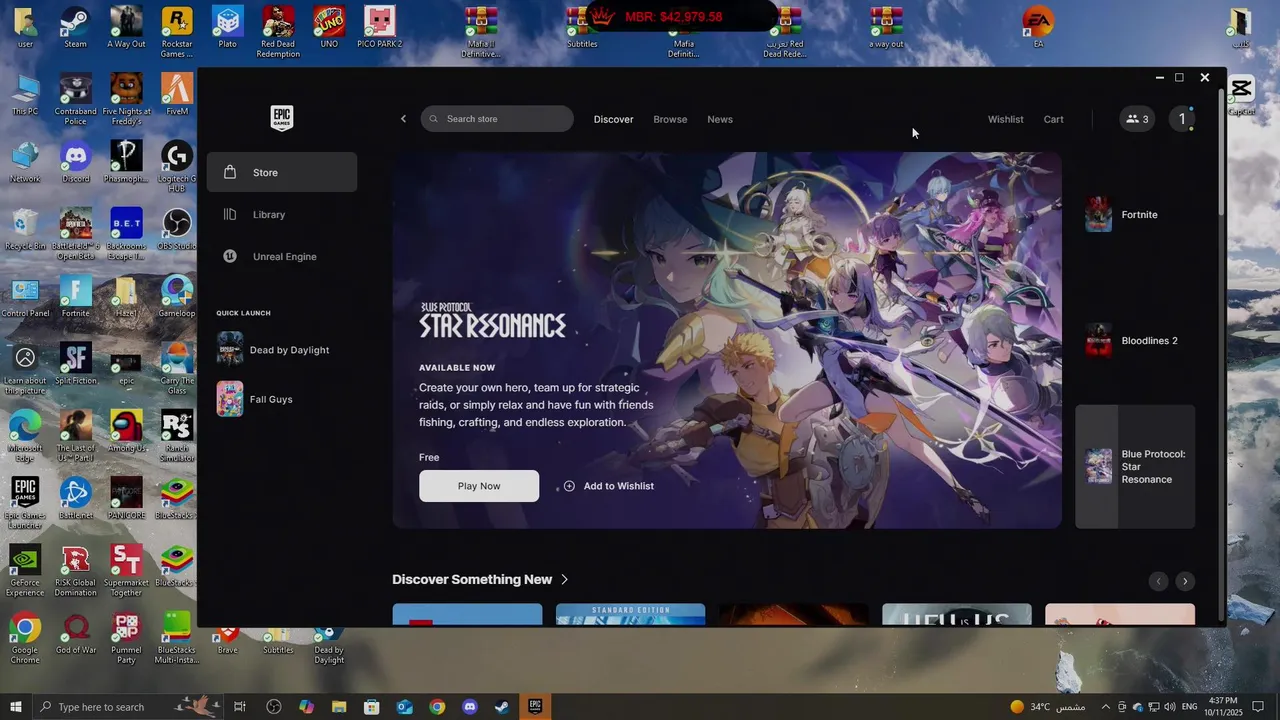Open Discover Something New section heading
The width and height of the screenshot is (1280, 720).
pyautogui.click(x=480, y=580)
